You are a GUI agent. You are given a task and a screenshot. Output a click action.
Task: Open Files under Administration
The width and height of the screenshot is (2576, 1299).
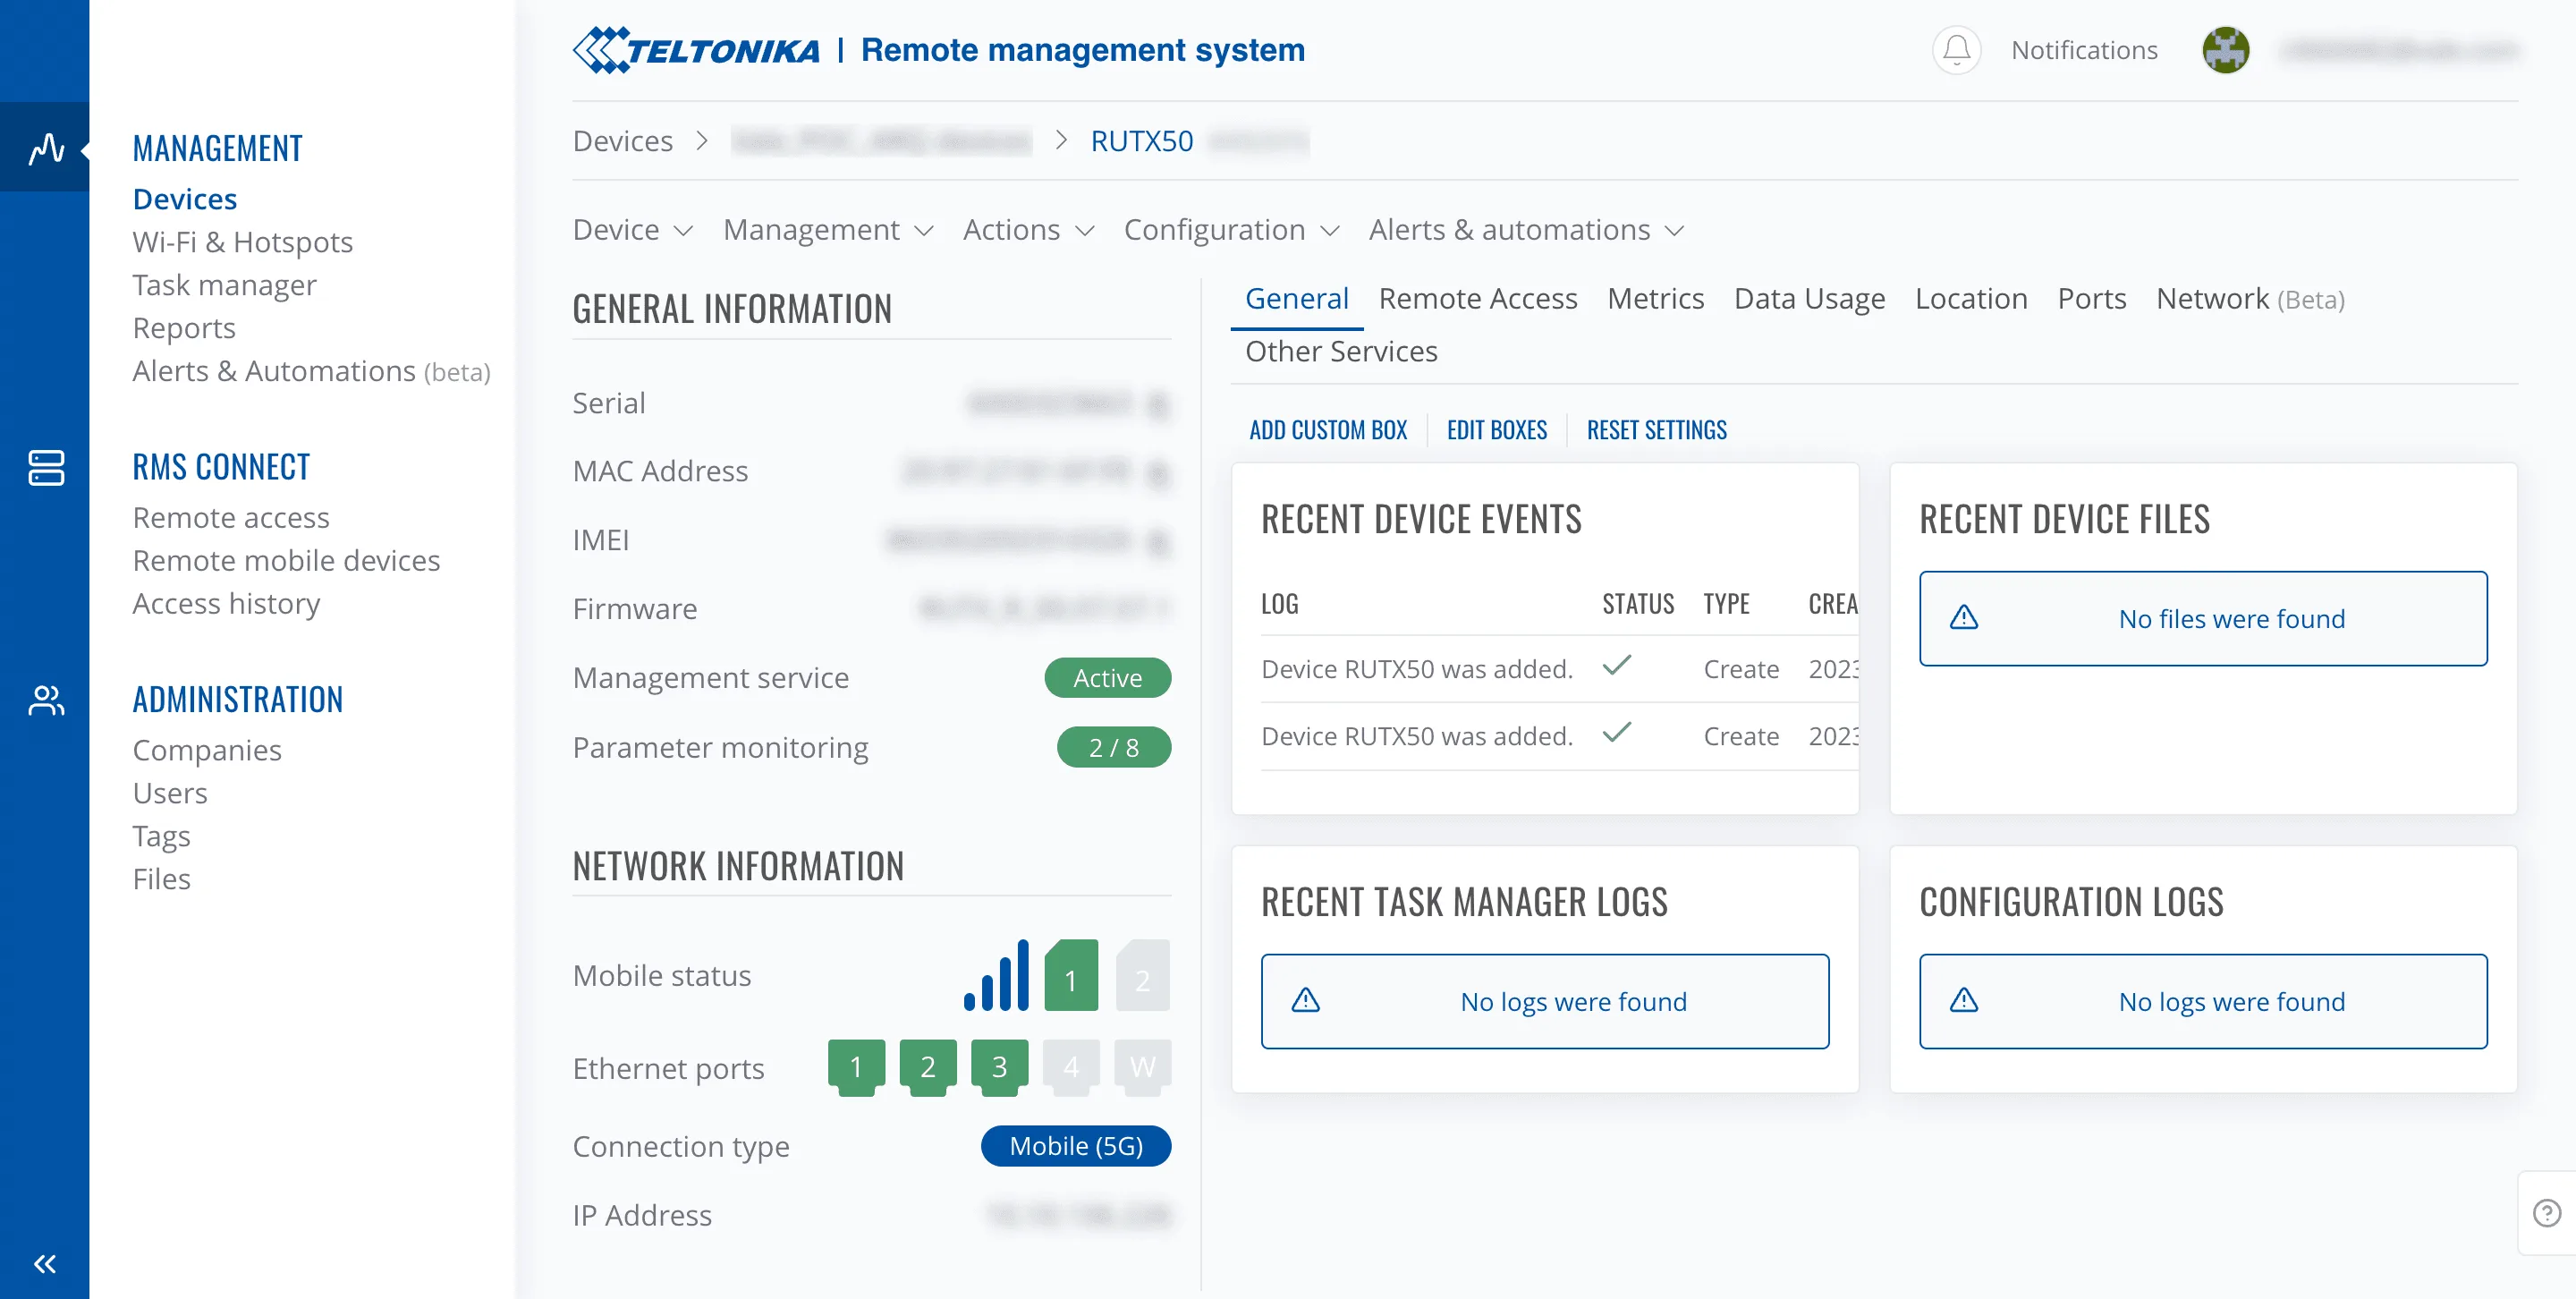click(x=161, y=879)
